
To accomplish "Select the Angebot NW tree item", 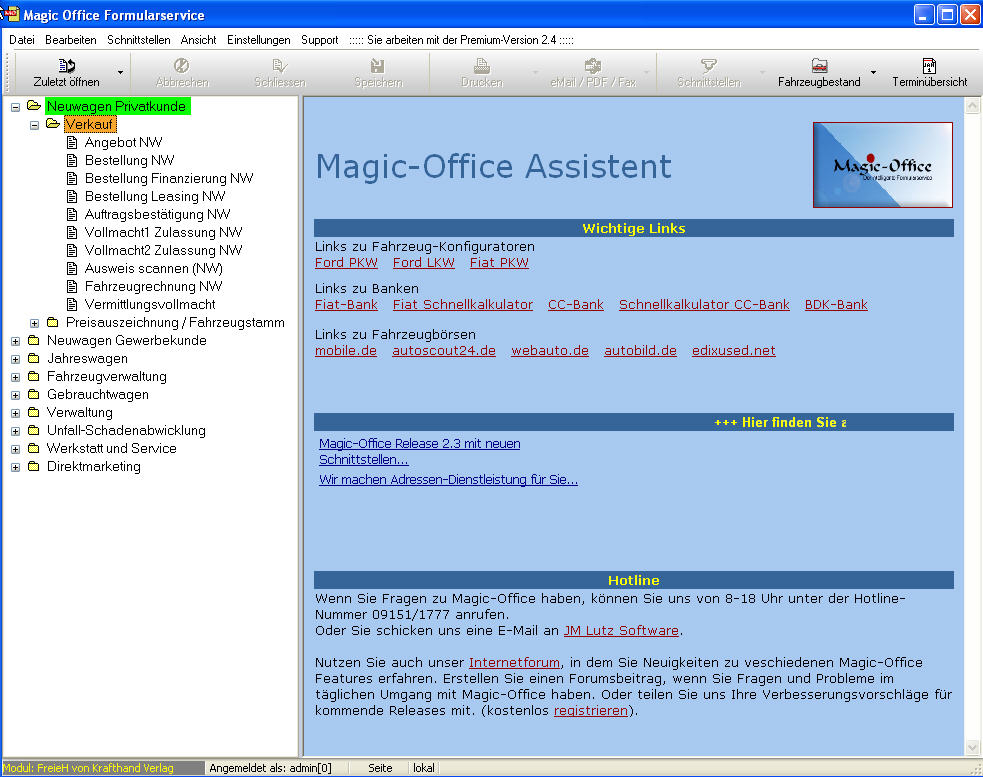I will click(124, 142).
